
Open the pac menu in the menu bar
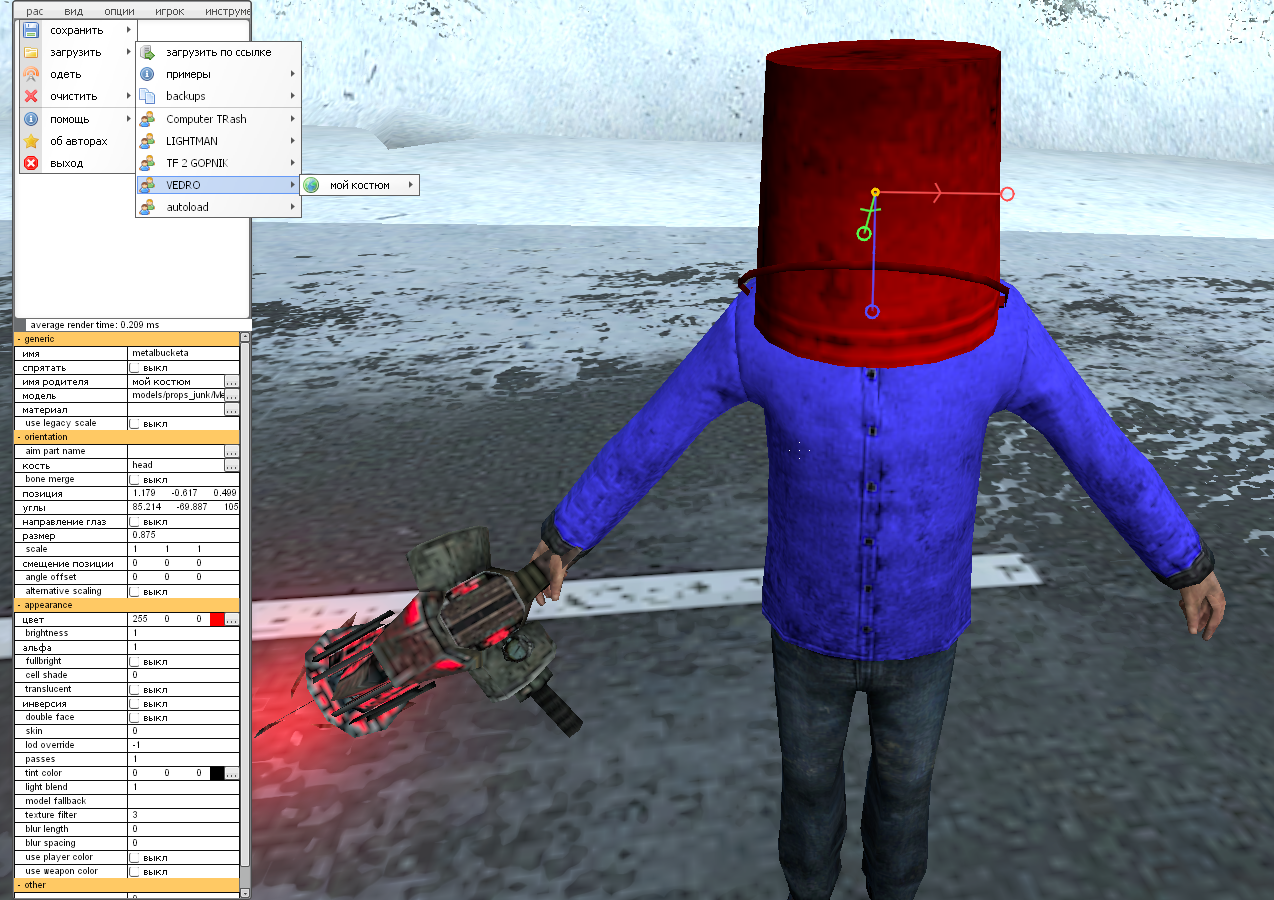click(x=35, y=12)
